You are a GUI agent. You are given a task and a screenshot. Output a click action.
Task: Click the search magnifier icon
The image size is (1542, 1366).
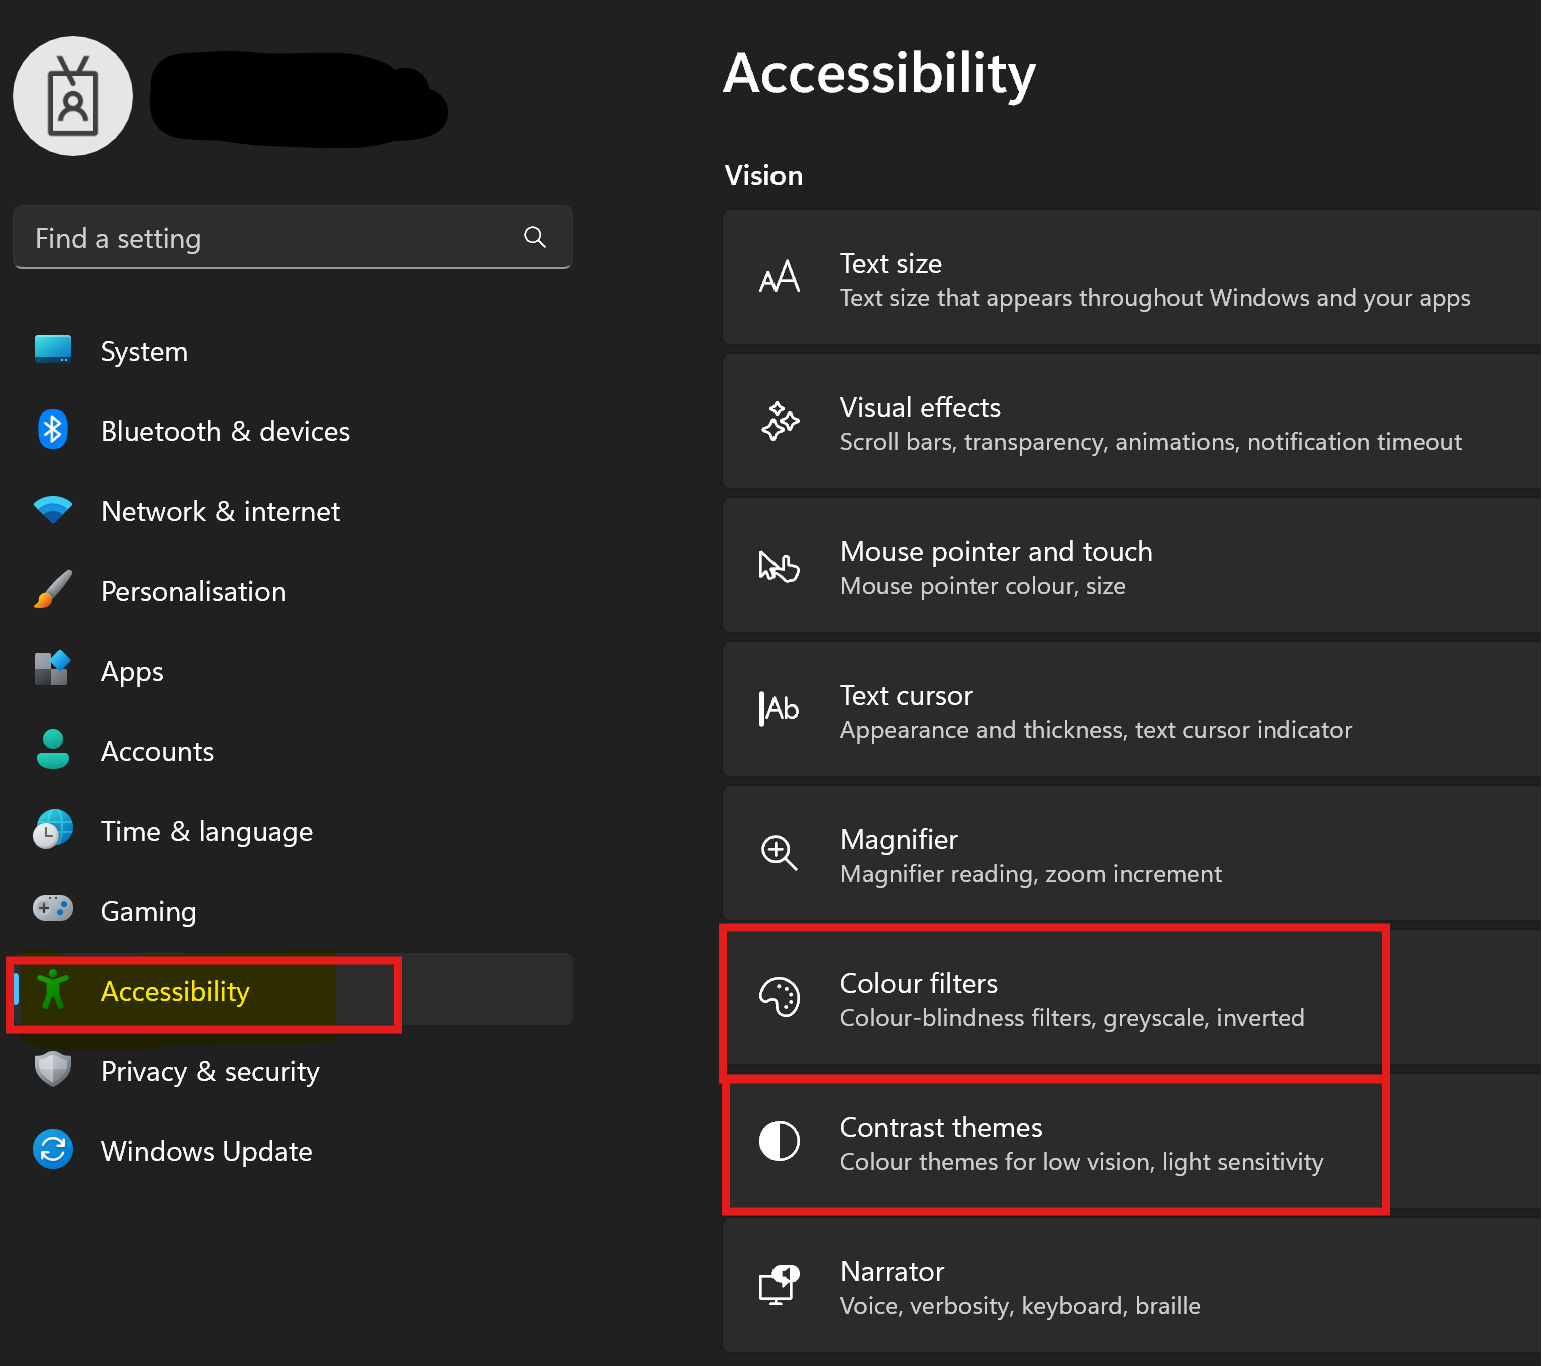click(535, 237)
